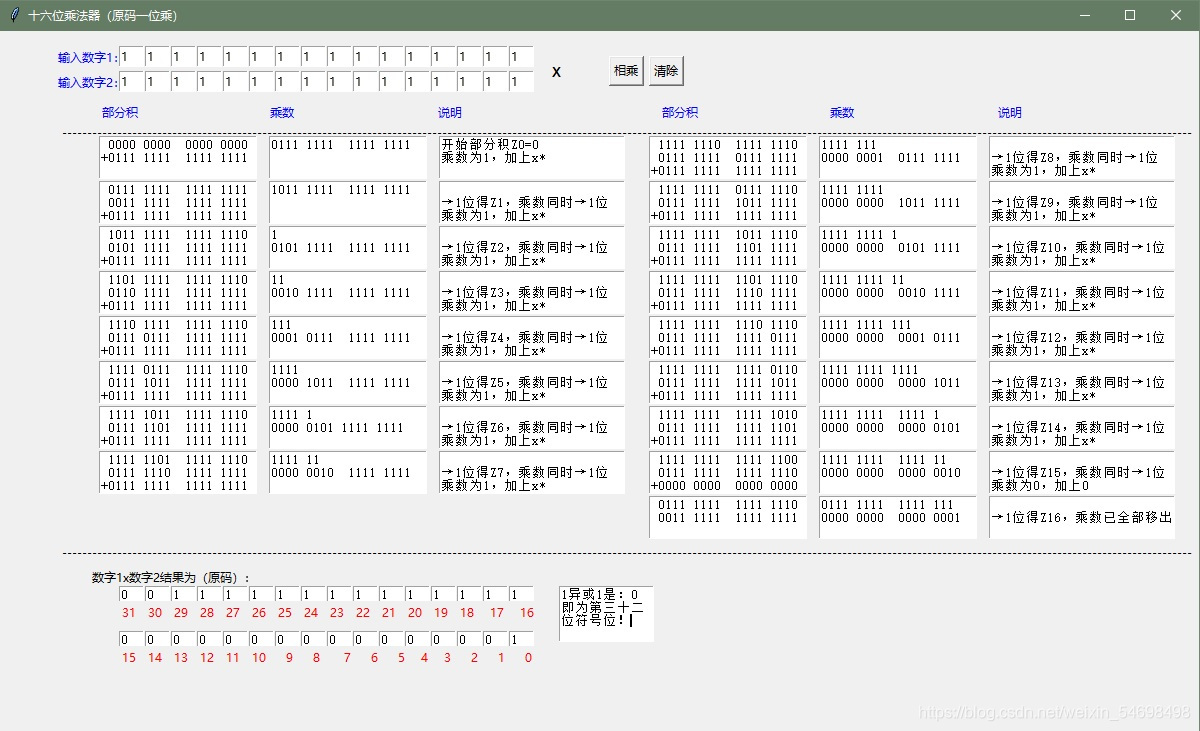
Task: Click the right column 乘数 header
Action: coord(842,113)
